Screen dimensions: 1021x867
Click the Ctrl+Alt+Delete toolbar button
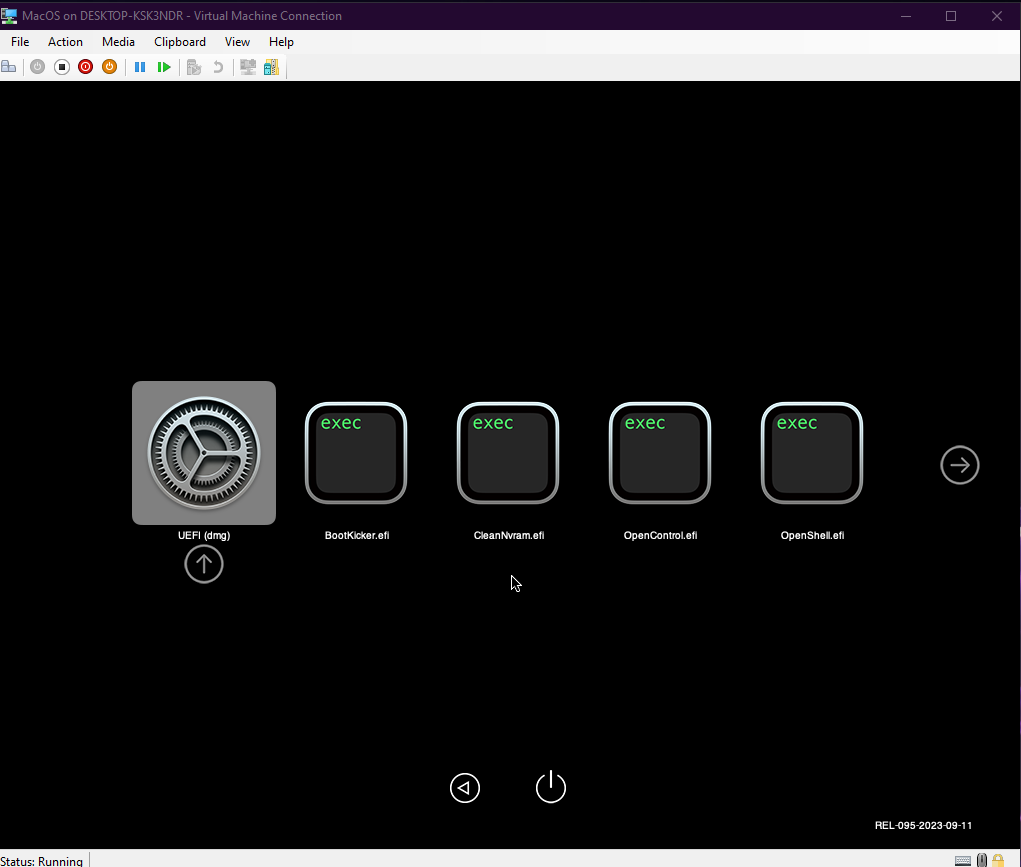click(9, 67)
